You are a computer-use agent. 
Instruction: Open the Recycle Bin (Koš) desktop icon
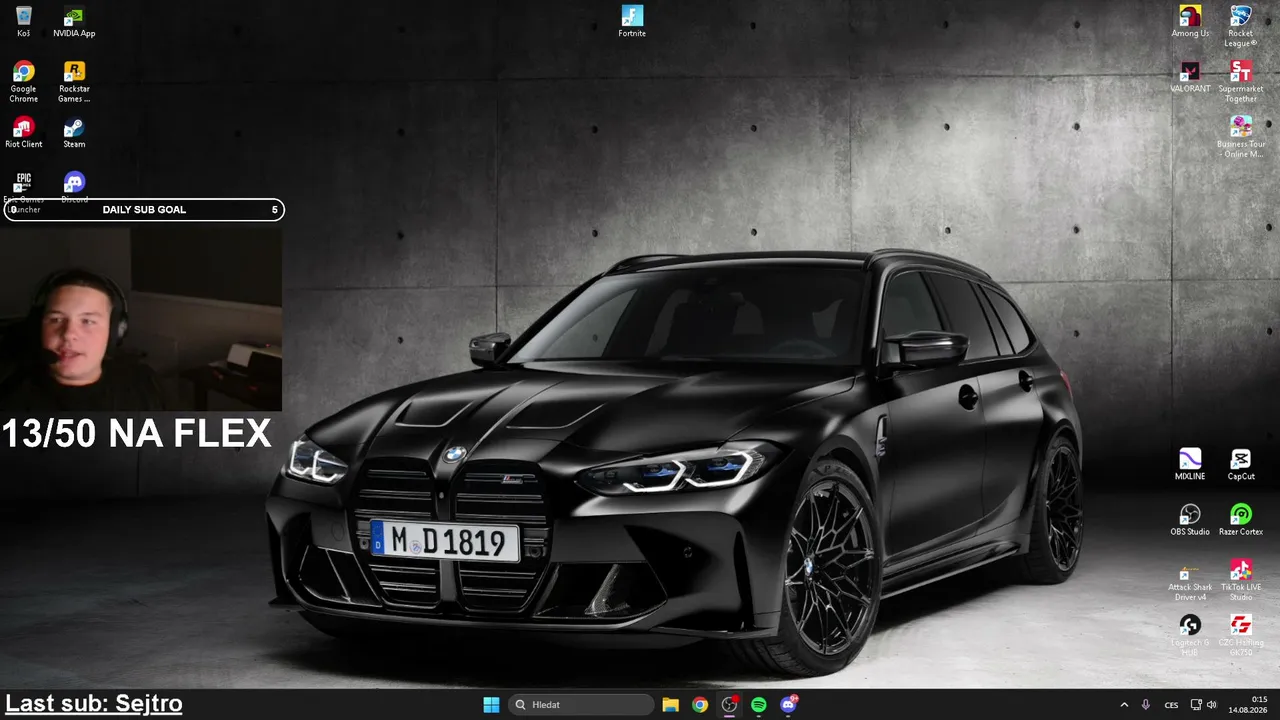pos(23,21)
